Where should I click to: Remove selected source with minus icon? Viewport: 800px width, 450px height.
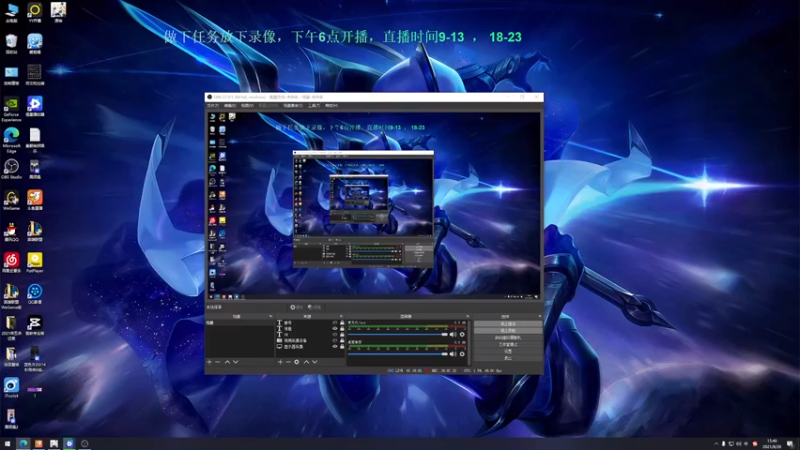click(288, 362)
